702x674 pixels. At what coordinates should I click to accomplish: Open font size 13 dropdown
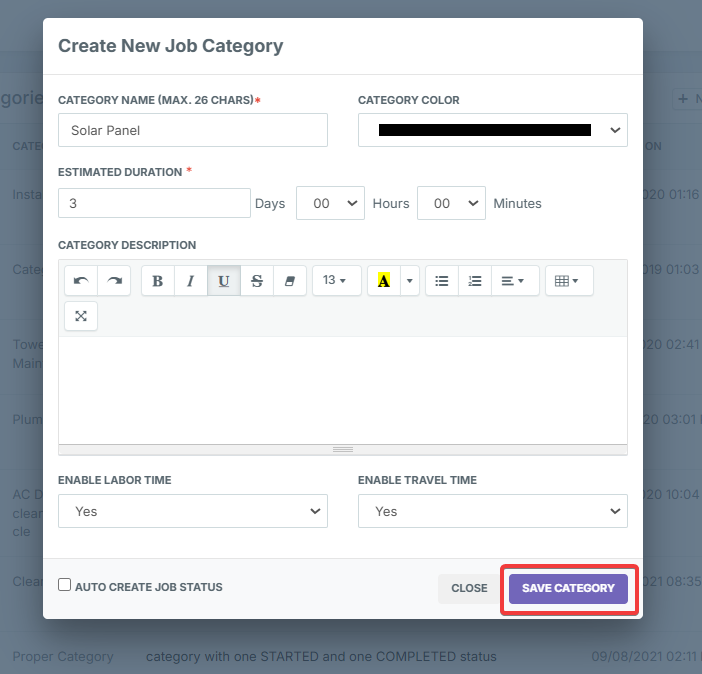[337, 281]
